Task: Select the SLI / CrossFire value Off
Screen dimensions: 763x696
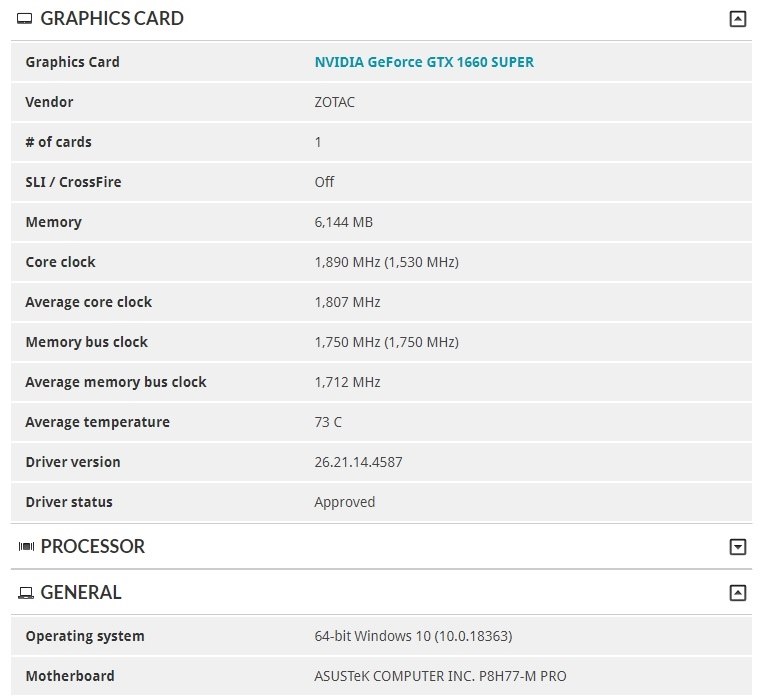Action: 324,182
